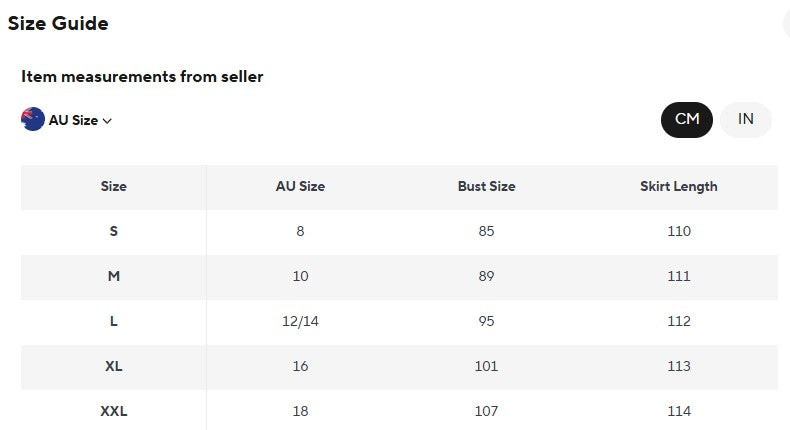Click the Bust Size column header
Viewport: 790px width, 430px height.
(x=487, y=187)
